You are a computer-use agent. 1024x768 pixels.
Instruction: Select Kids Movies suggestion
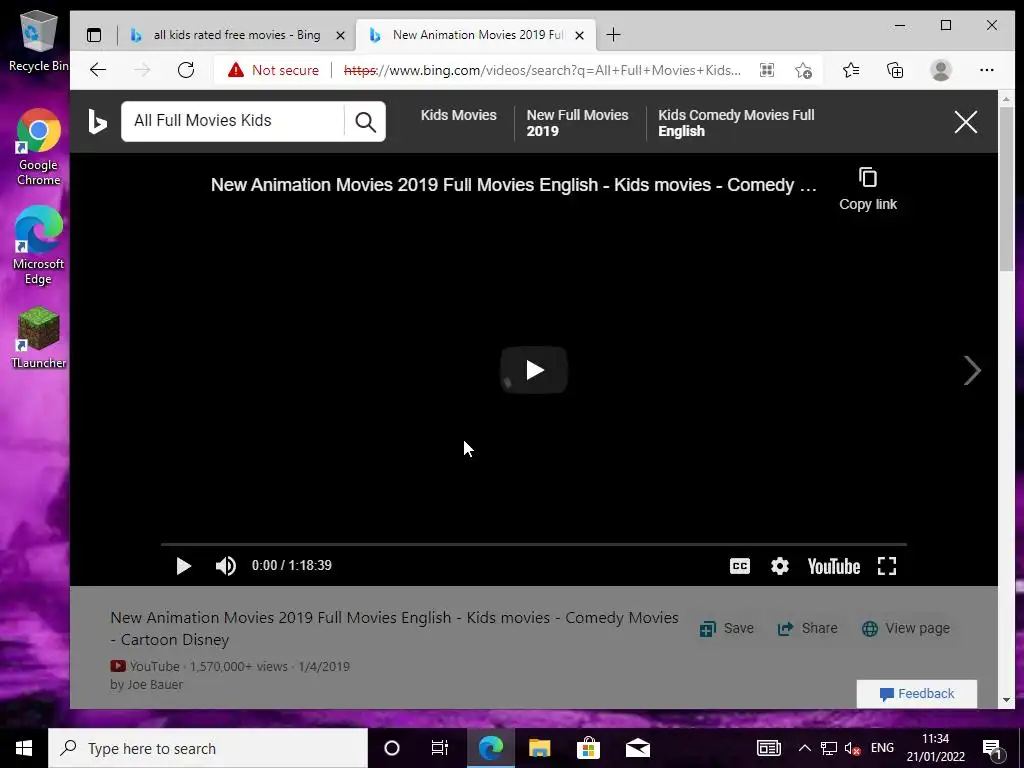458,115
